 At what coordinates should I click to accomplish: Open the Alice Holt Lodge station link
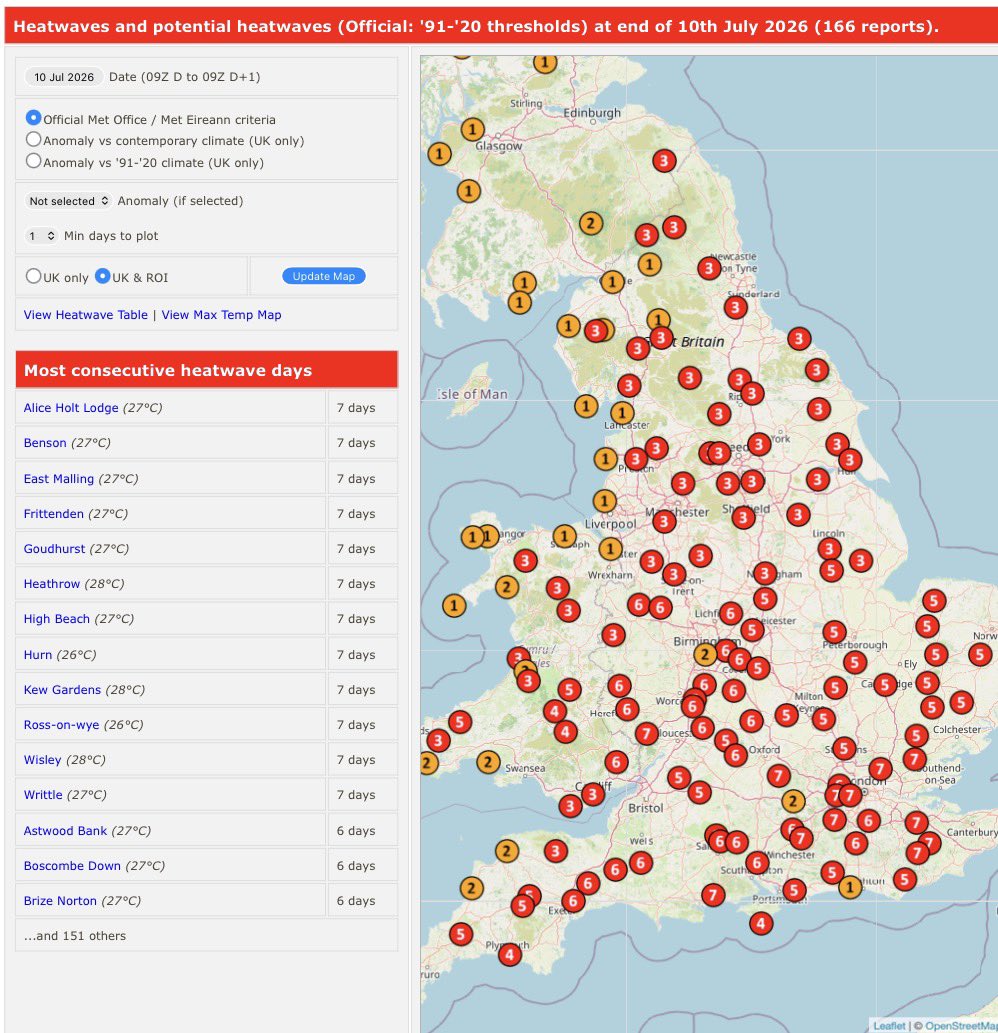[x=71, y=408]
